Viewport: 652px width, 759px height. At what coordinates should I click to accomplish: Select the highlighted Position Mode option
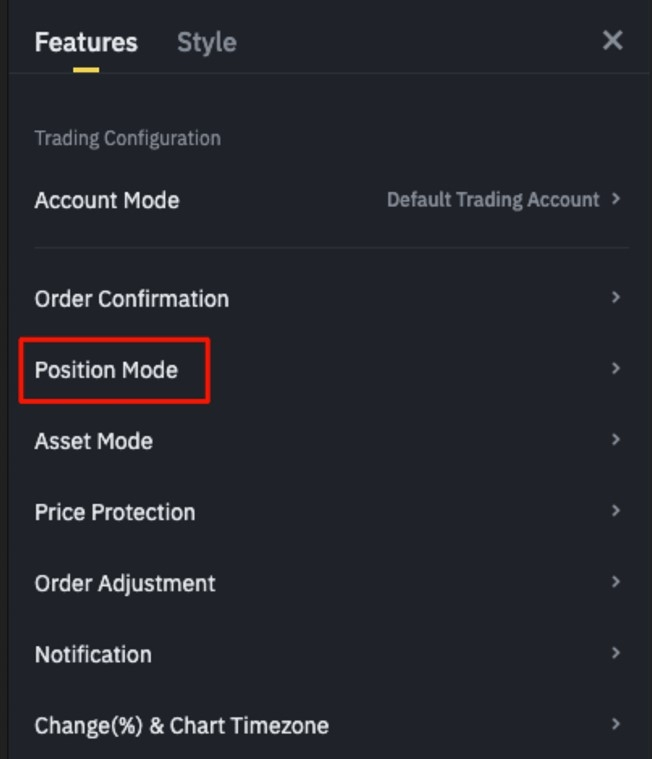pos(107,370)
